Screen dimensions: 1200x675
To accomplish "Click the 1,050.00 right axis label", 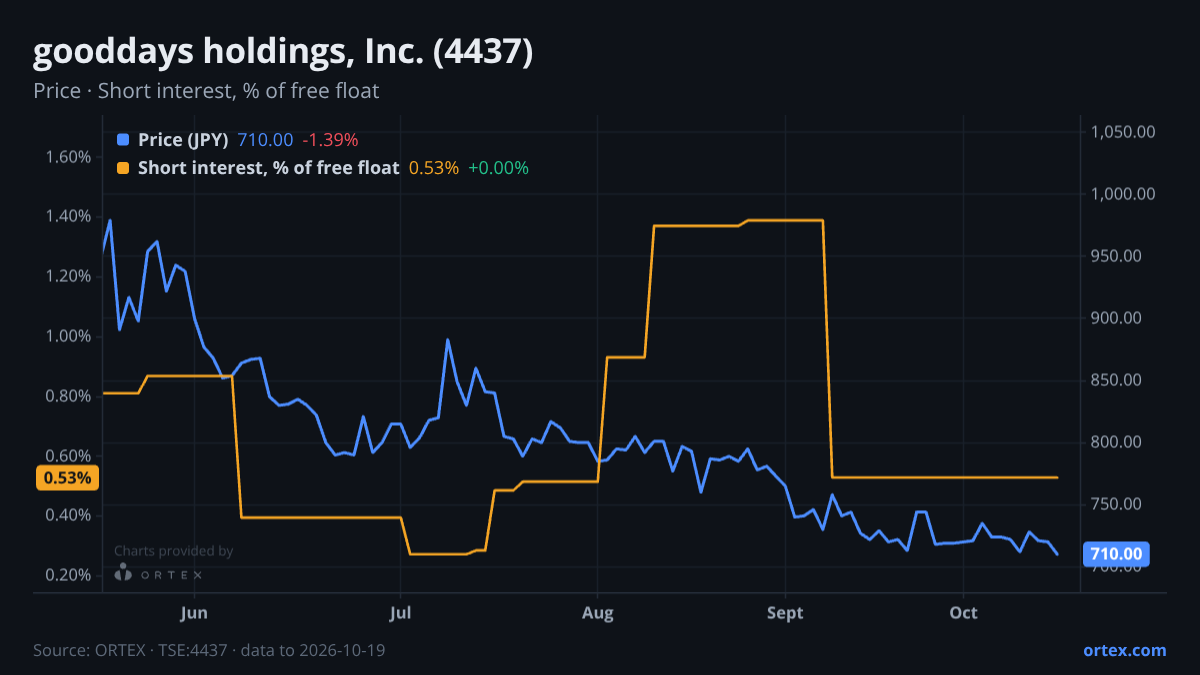I will pyautogui.click(x=1124, y=132).
